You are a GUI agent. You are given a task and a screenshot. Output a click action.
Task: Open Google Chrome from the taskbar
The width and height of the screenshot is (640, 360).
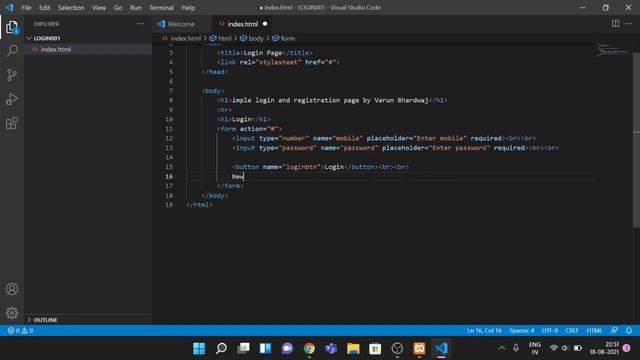(x=309, y=349)
